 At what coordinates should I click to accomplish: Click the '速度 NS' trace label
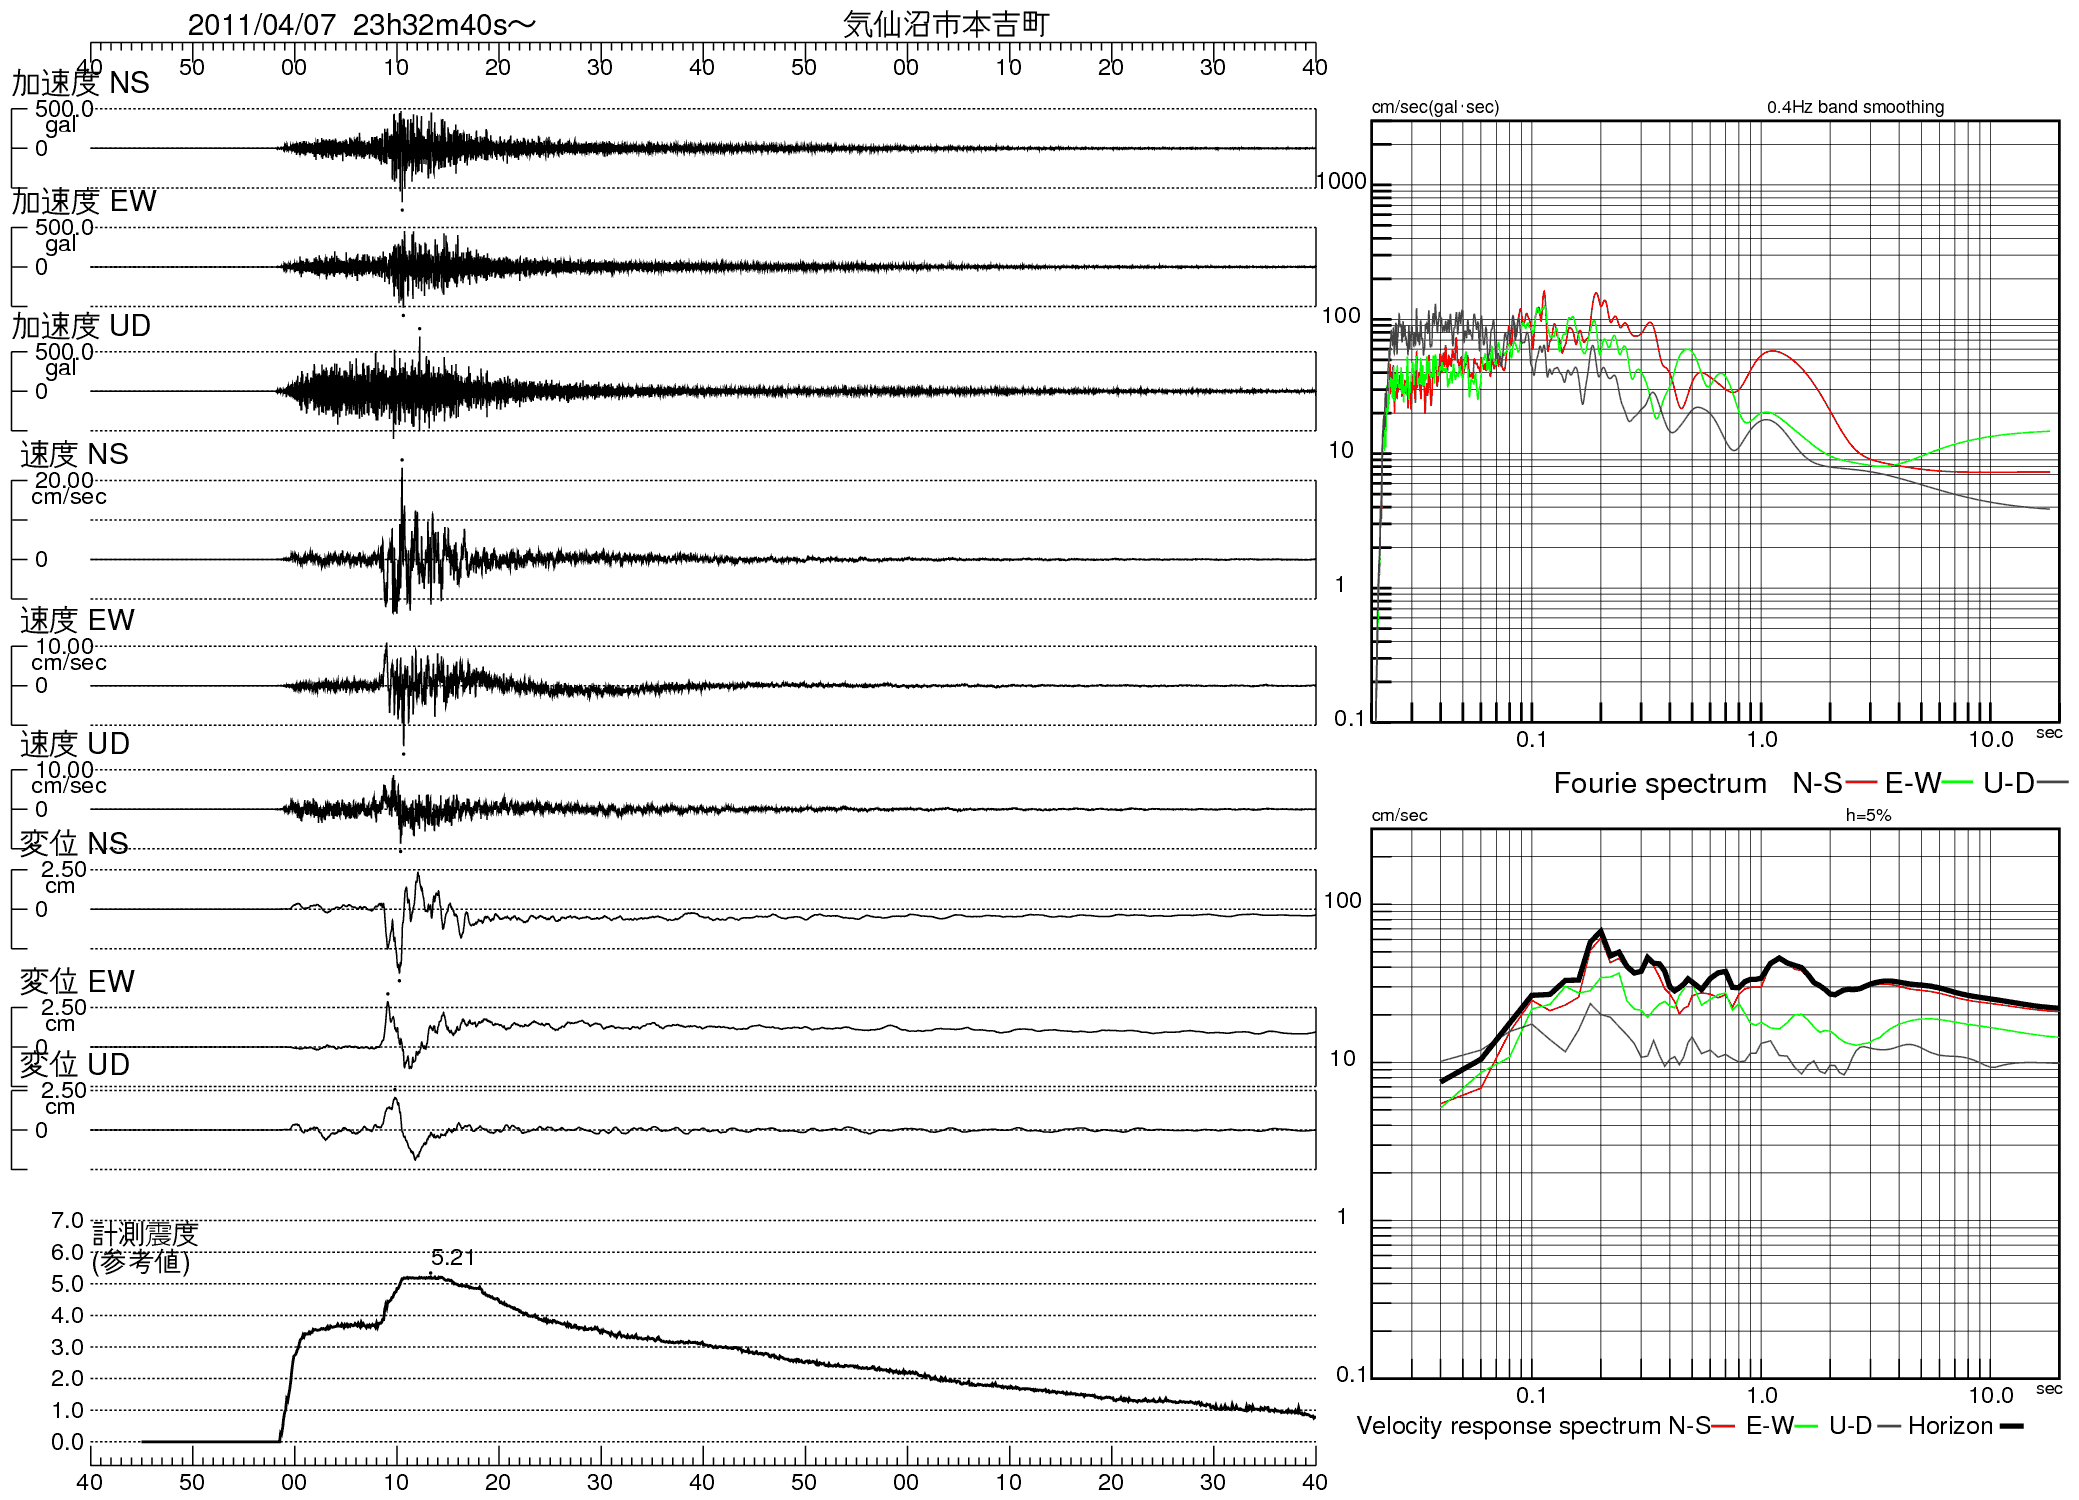(74, 454)
